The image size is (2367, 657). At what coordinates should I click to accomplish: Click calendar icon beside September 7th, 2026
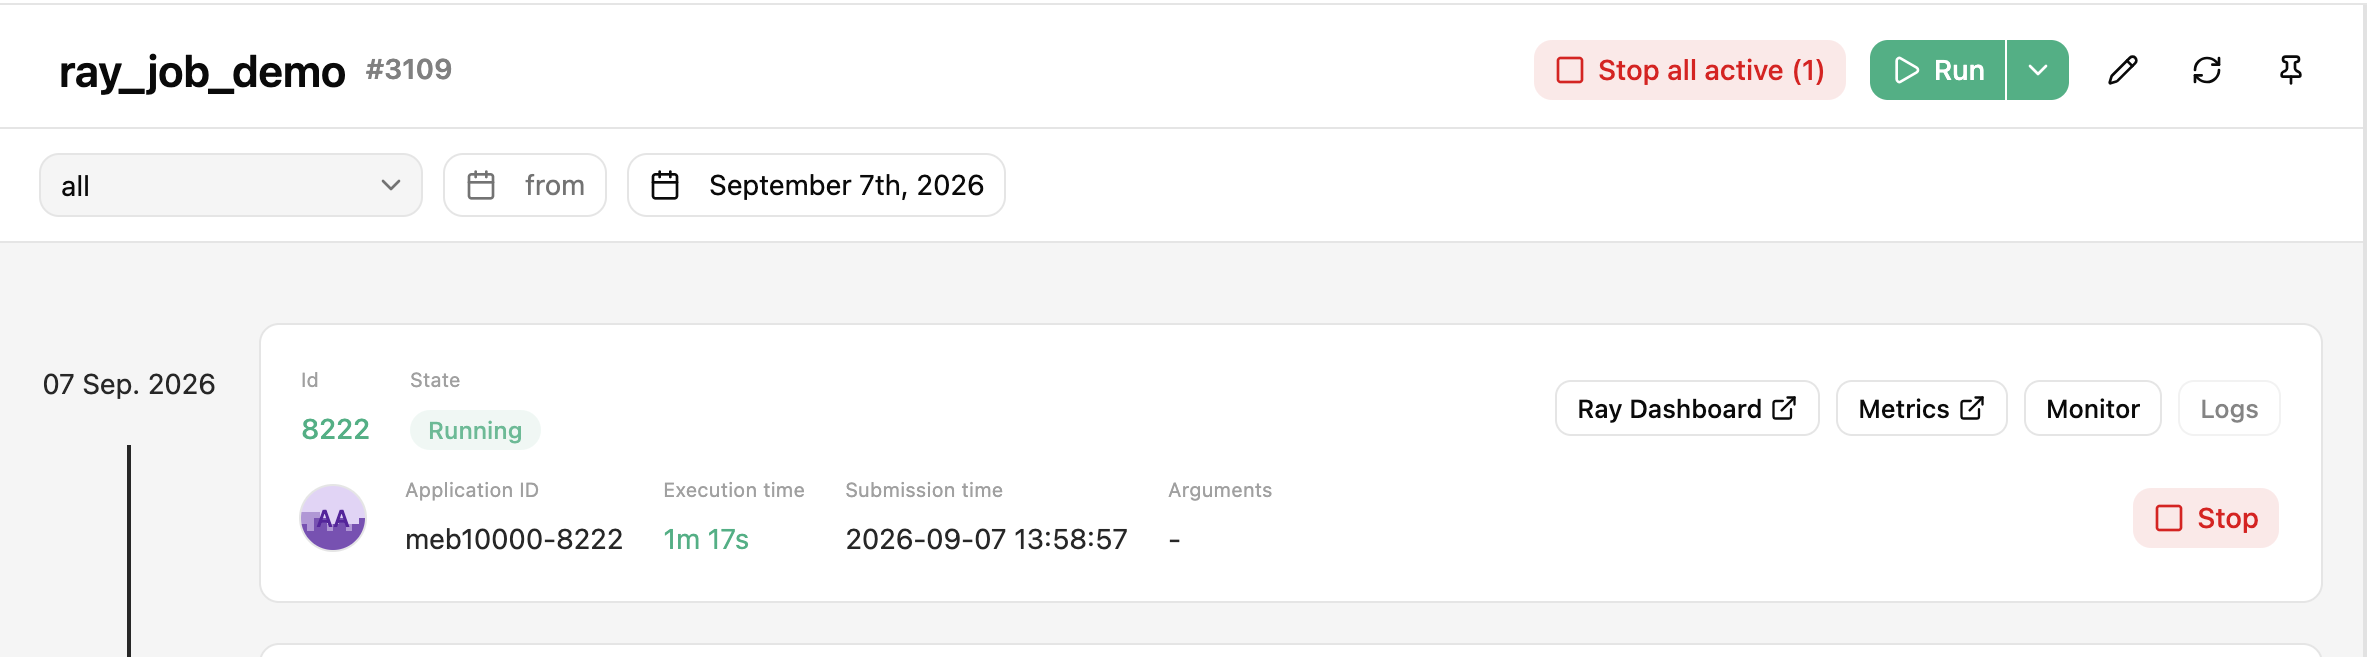click(x=665, y=185)
